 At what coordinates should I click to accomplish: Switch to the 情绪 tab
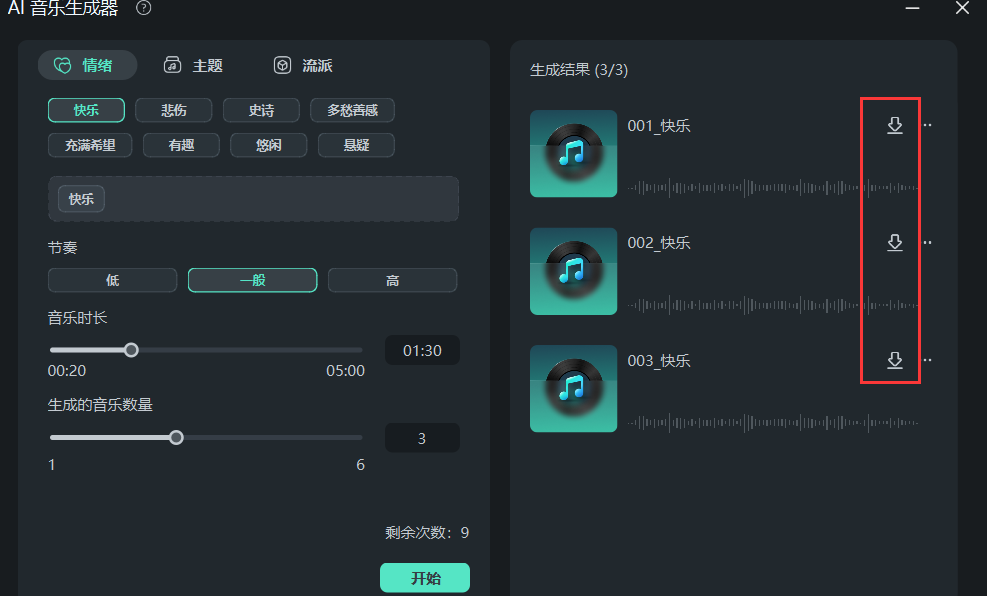point(87,65)
